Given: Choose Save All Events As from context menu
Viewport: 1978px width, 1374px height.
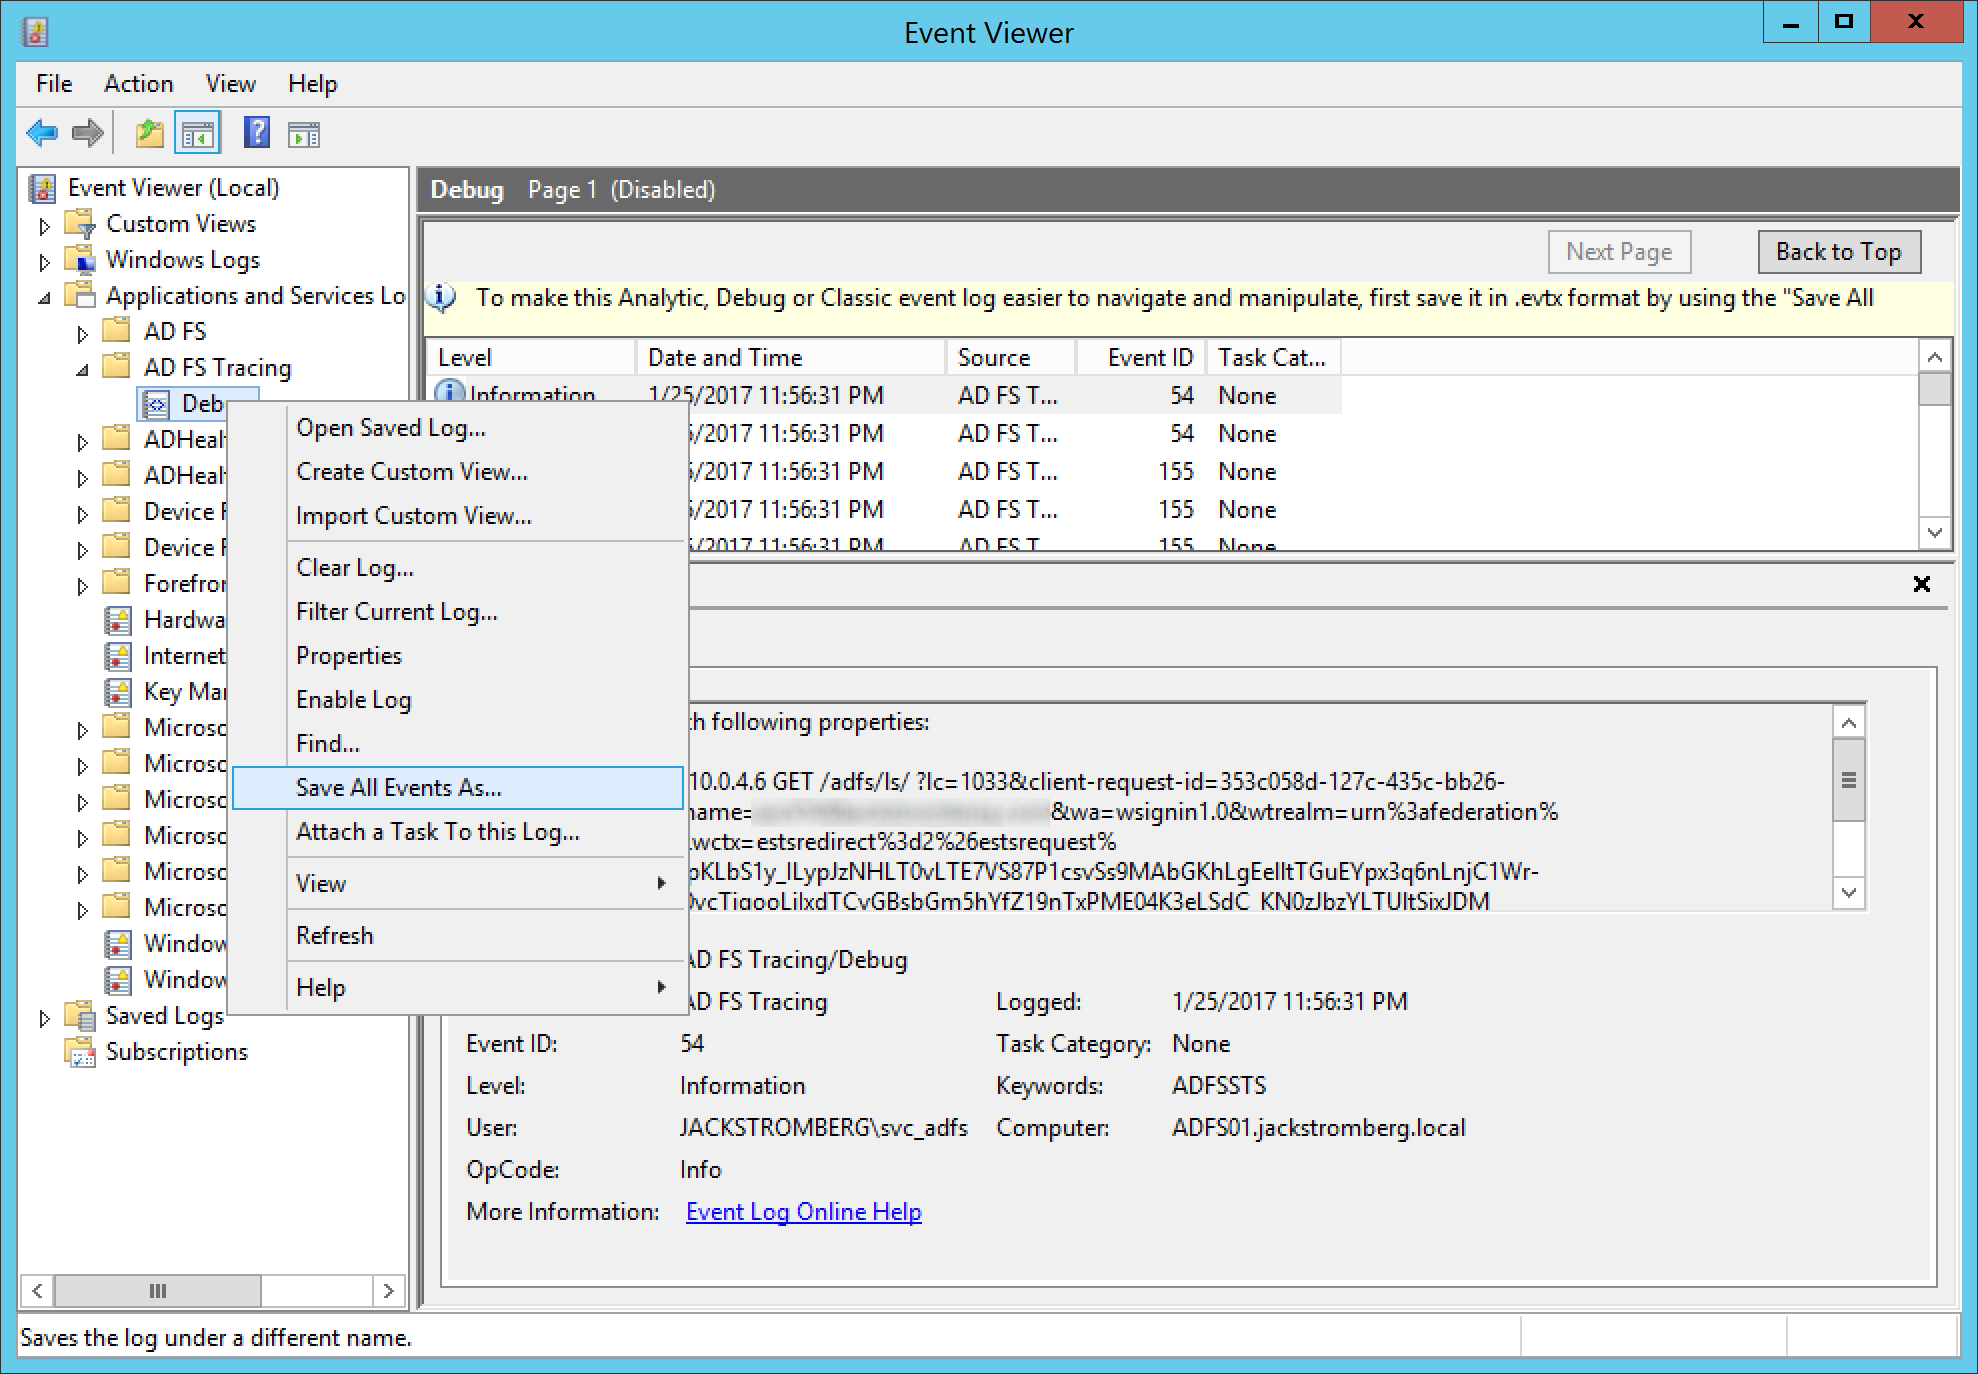Looking at the screenshot, I should 398,788.
